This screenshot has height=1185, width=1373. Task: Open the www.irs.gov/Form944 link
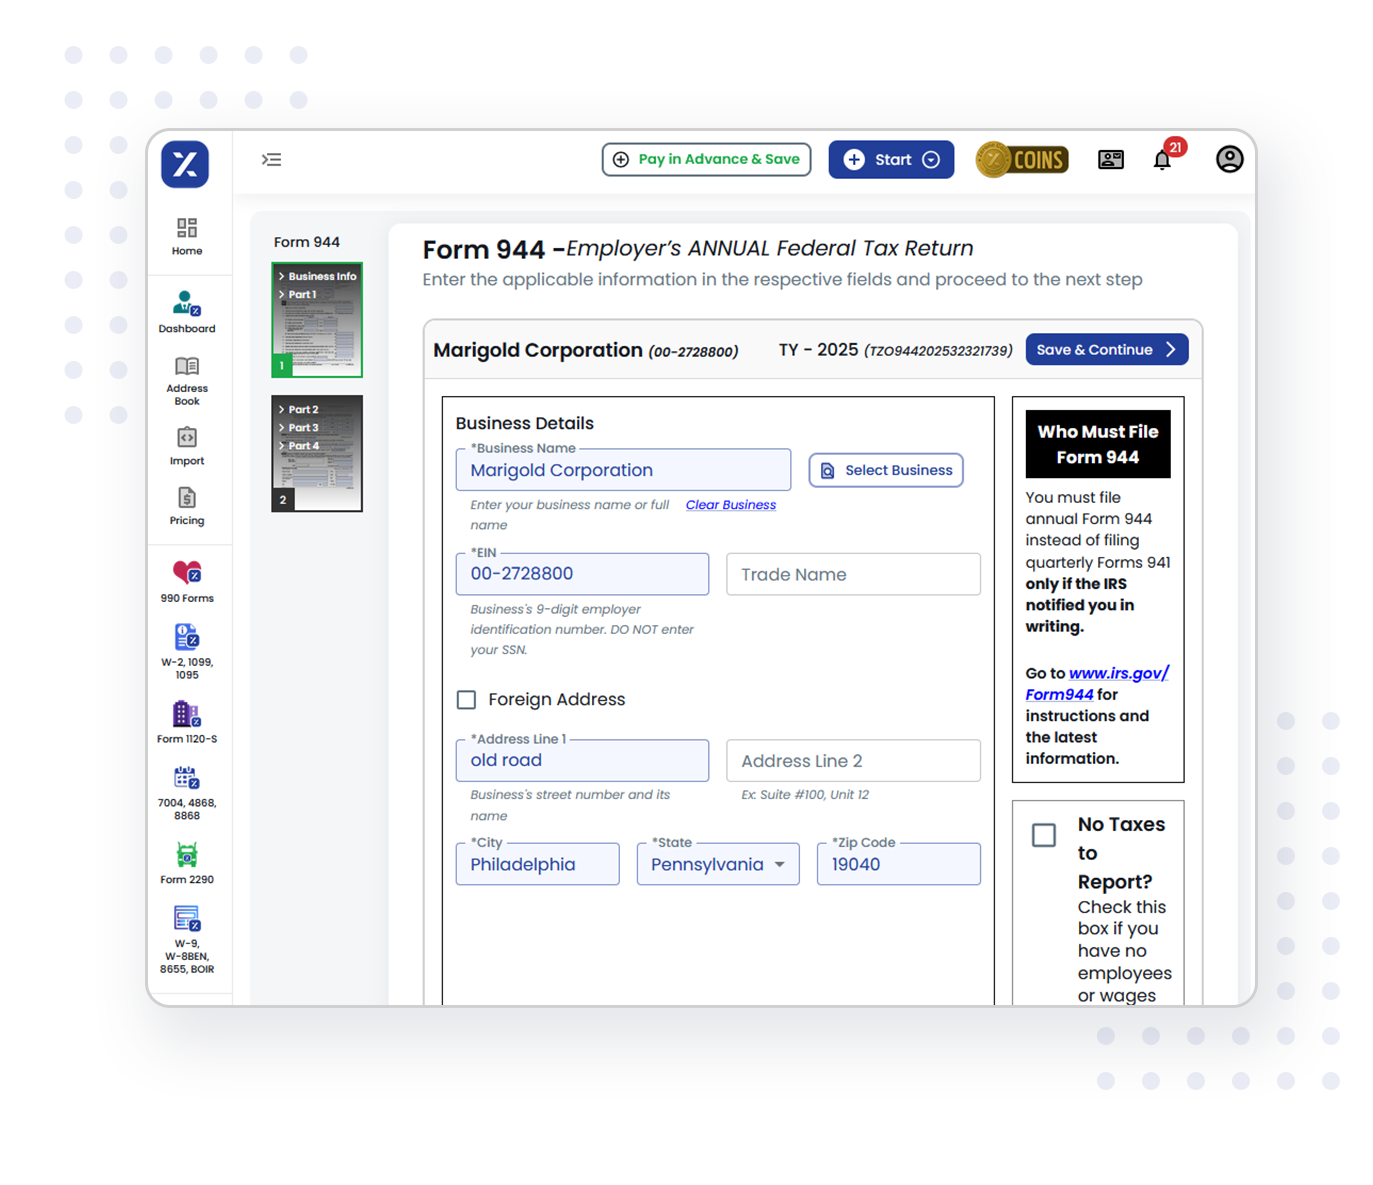tap(1096, 683)
